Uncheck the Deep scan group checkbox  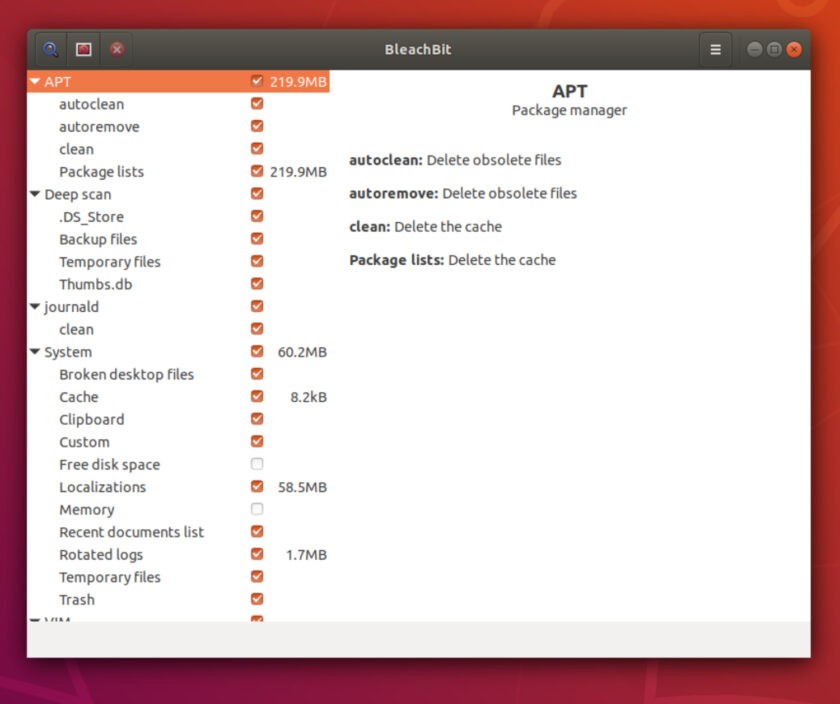click(257, 193)
